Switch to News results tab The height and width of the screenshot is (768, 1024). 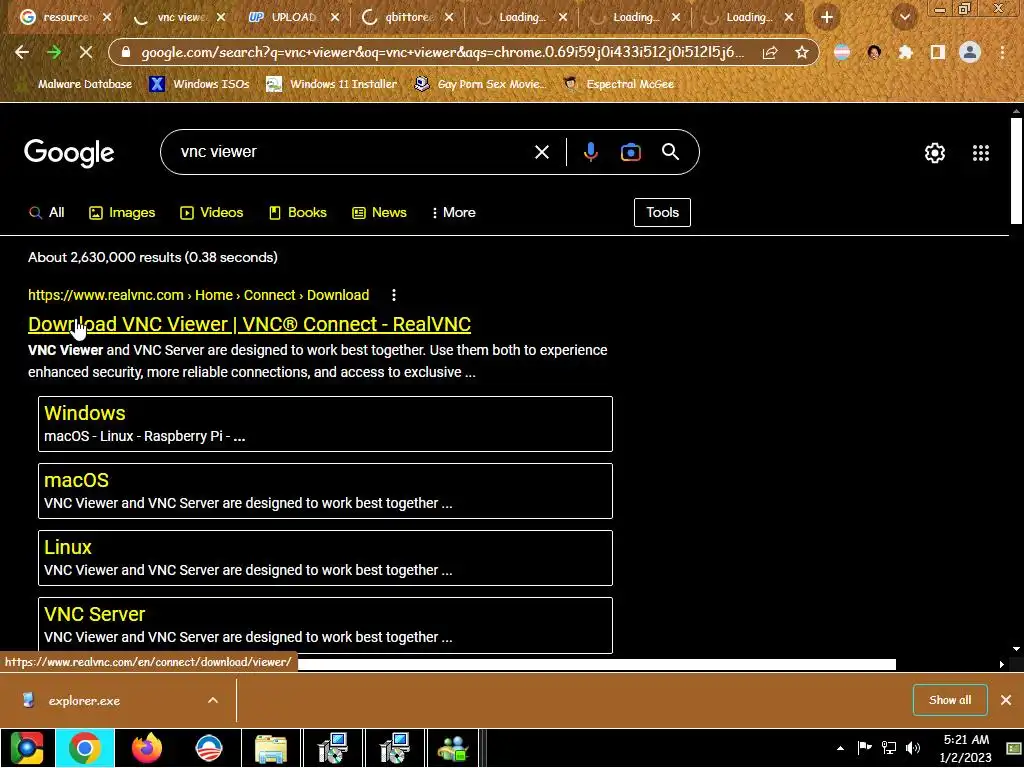[x=379, y=212]
